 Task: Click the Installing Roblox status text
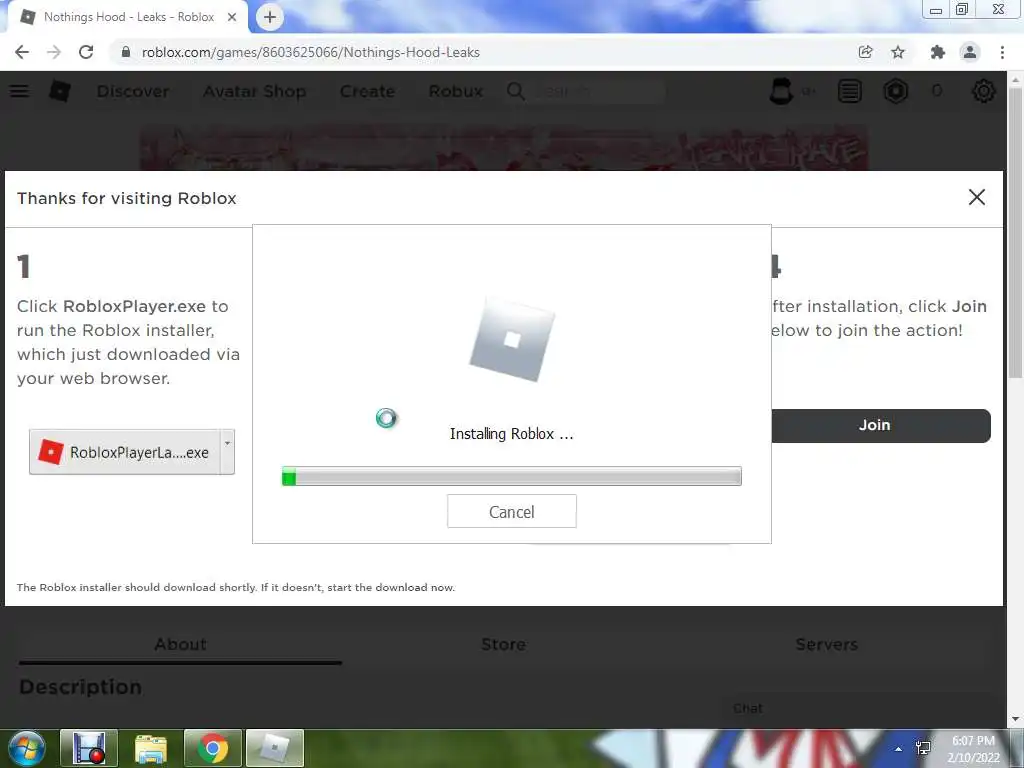coord(511,434)
